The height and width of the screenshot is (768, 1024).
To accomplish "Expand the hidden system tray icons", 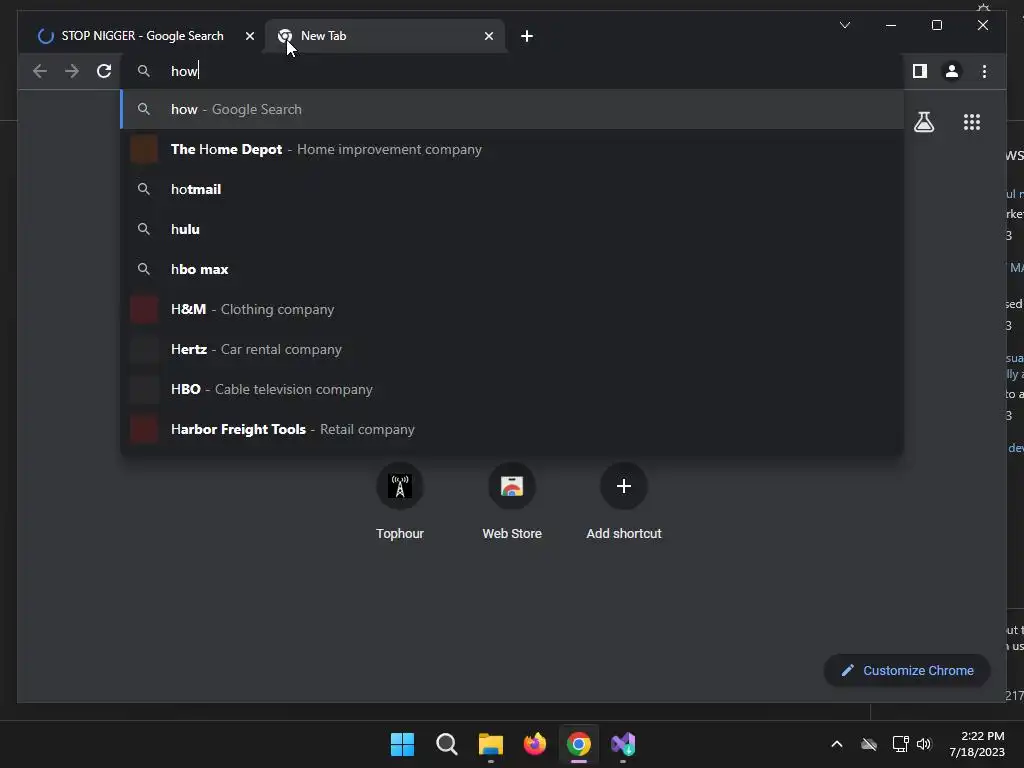I will [x=837, y=744].
